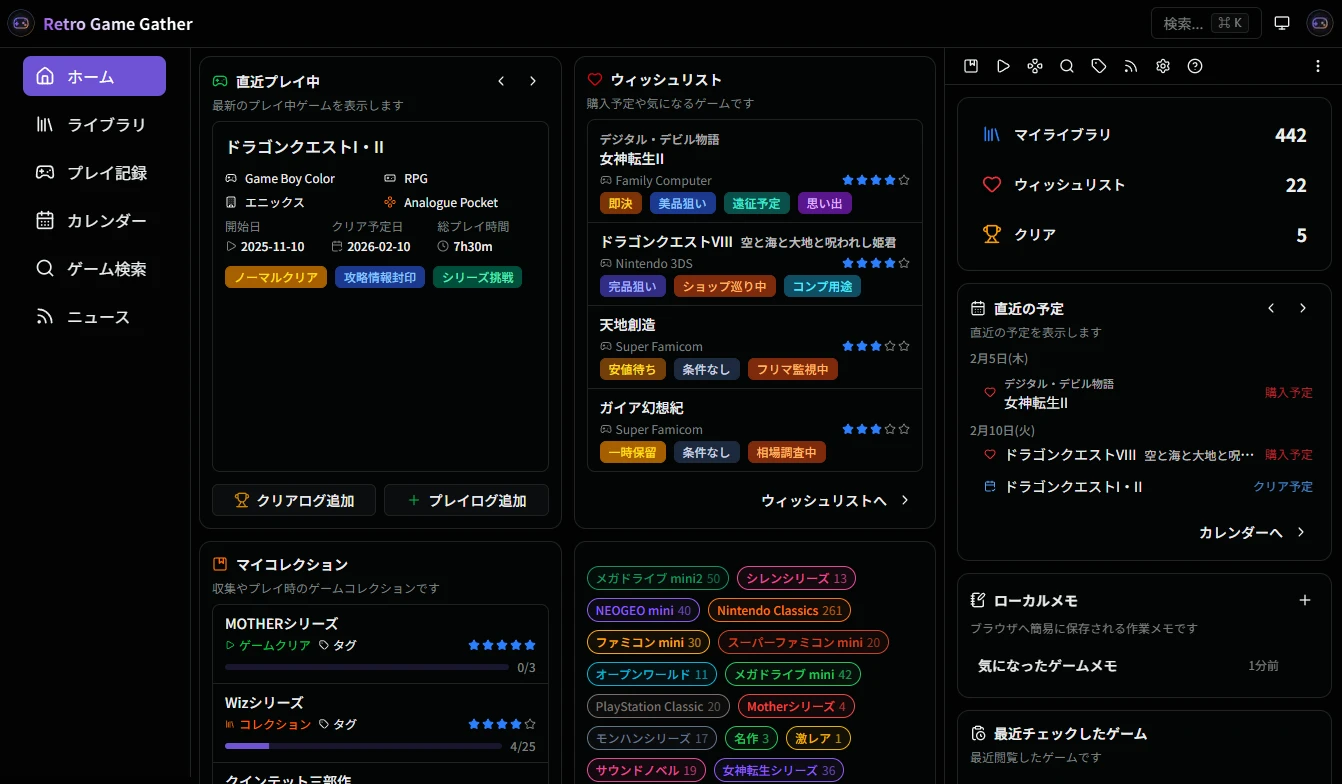1342x784 pixels.
Task: Open the three-dot overflow menu at top right
Action: [x=1317, y=66]
